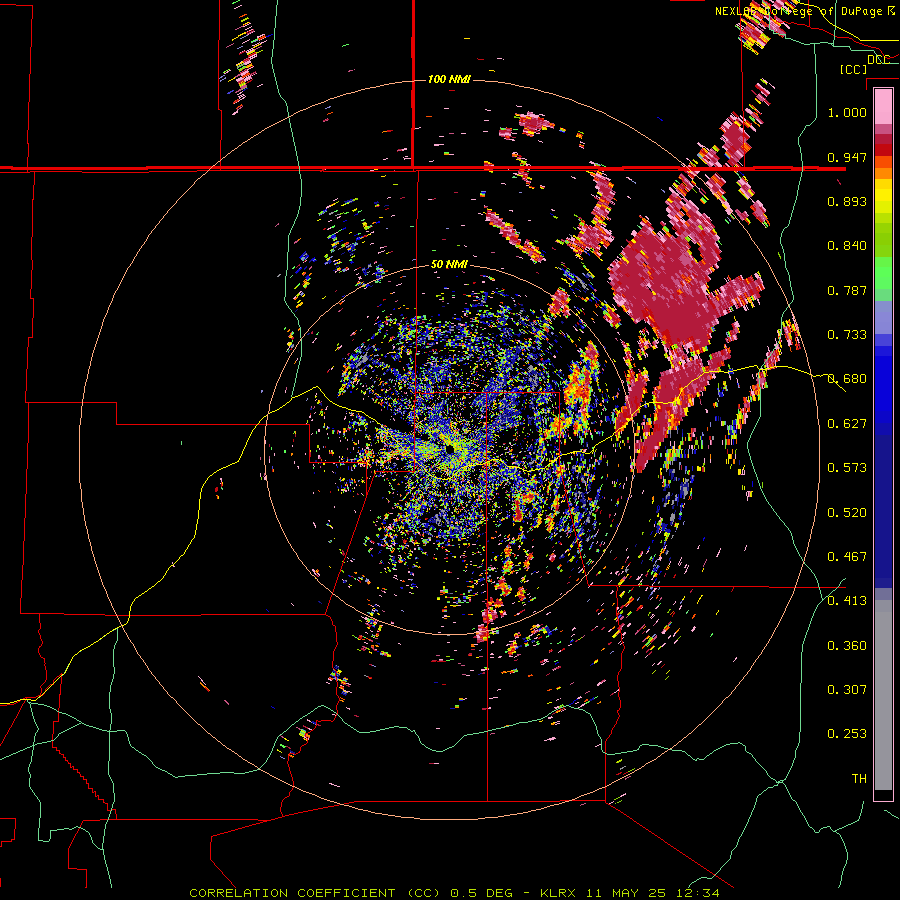Viewport: 900px width, 900px height.
Task: Pick the bright green color bar segment
Action: coord(883,273)
